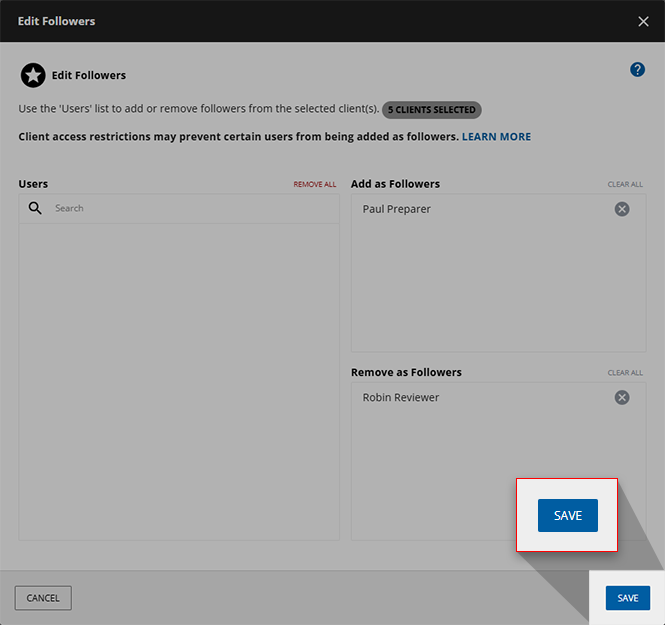The width and height of the screenshot is (665, 625).
Task: Remove Robin Reviewer using the X icon
Action: pos(622,397)
